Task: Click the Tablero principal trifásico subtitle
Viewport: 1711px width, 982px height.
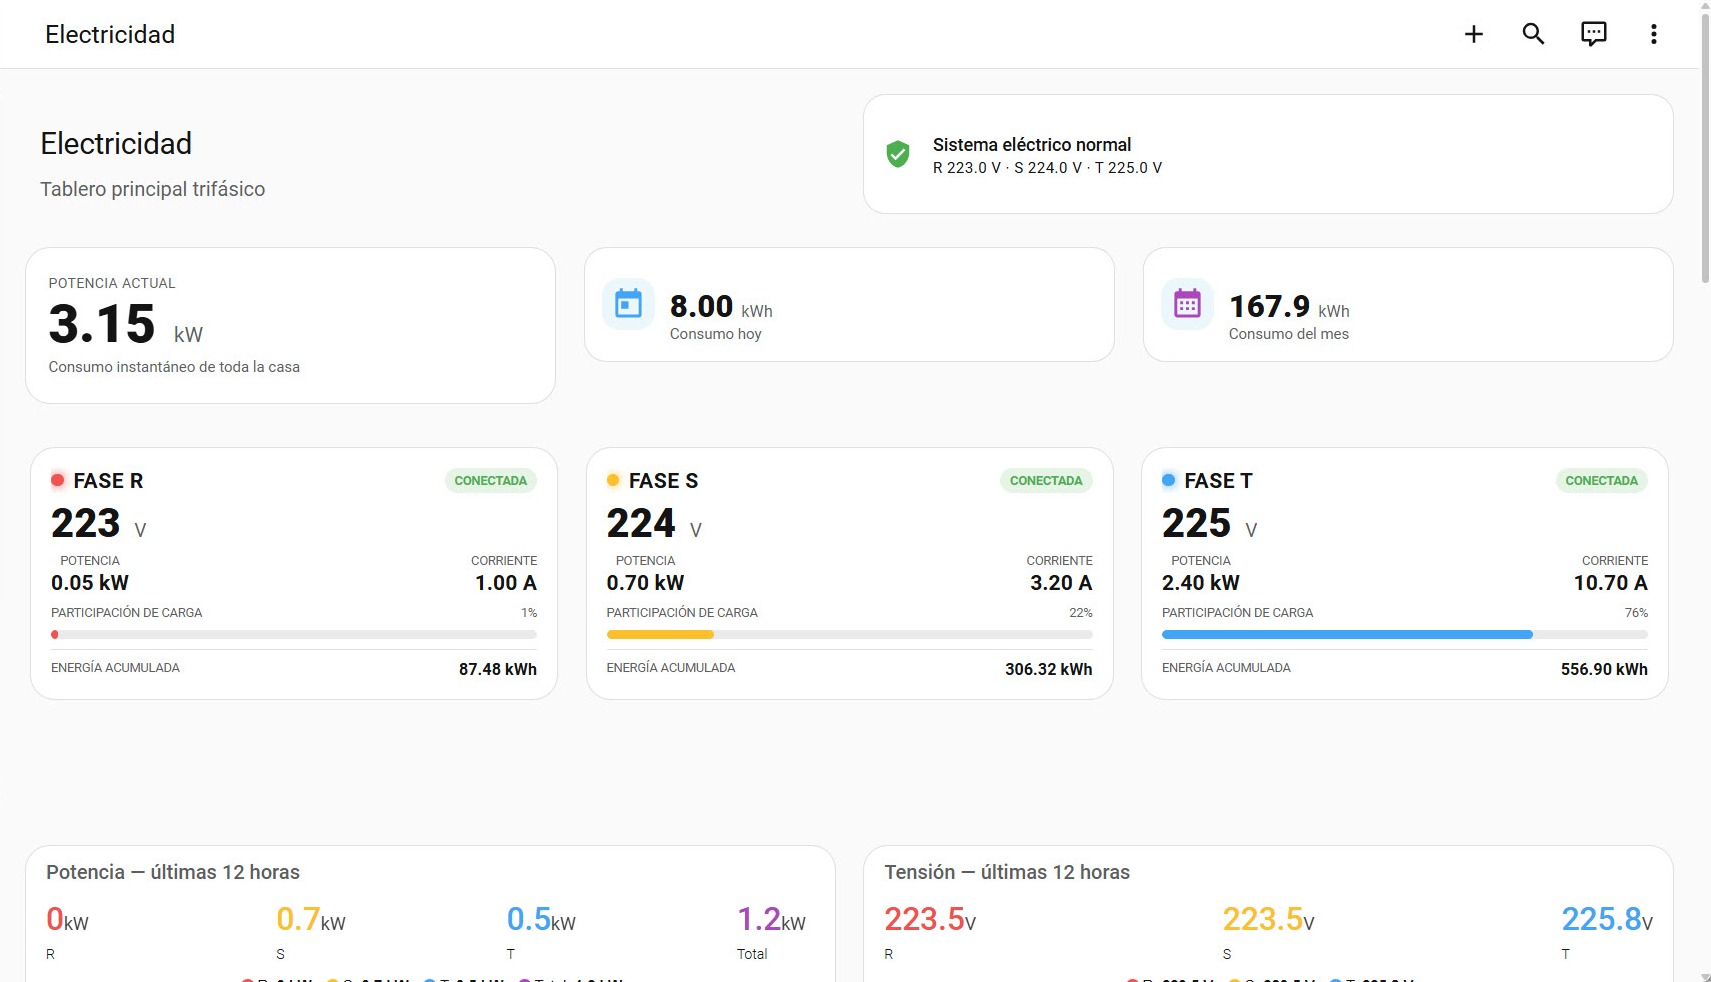Action: (152, 189)
